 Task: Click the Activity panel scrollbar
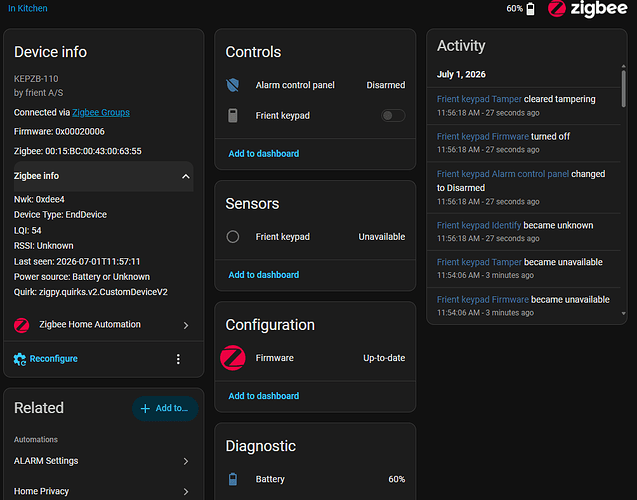click(x=624, y=88)
